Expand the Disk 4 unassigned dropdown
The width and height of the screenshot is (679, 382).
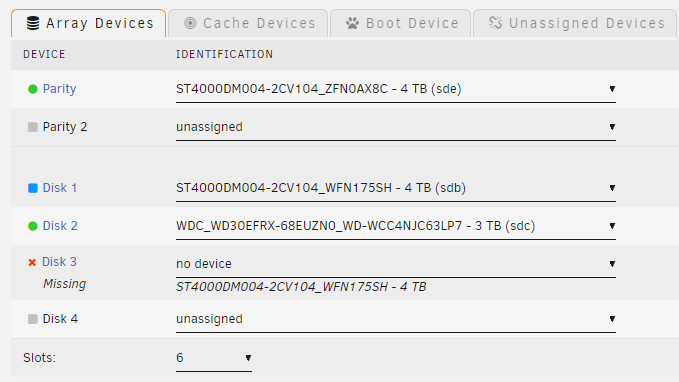click(396, 319)
